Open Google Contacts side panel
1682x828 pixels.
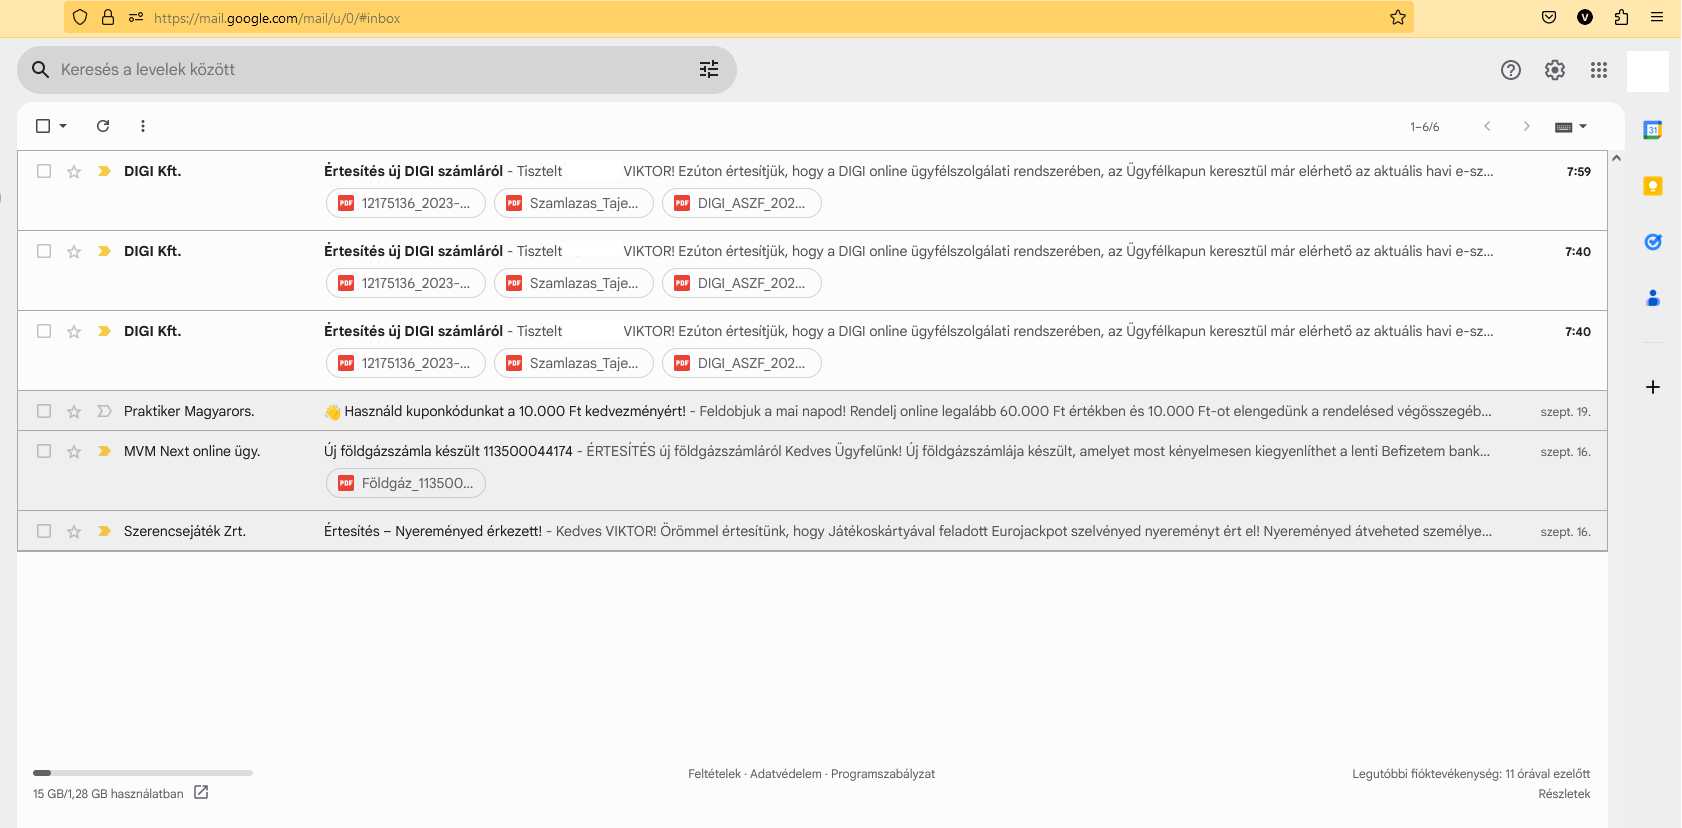1653,298
